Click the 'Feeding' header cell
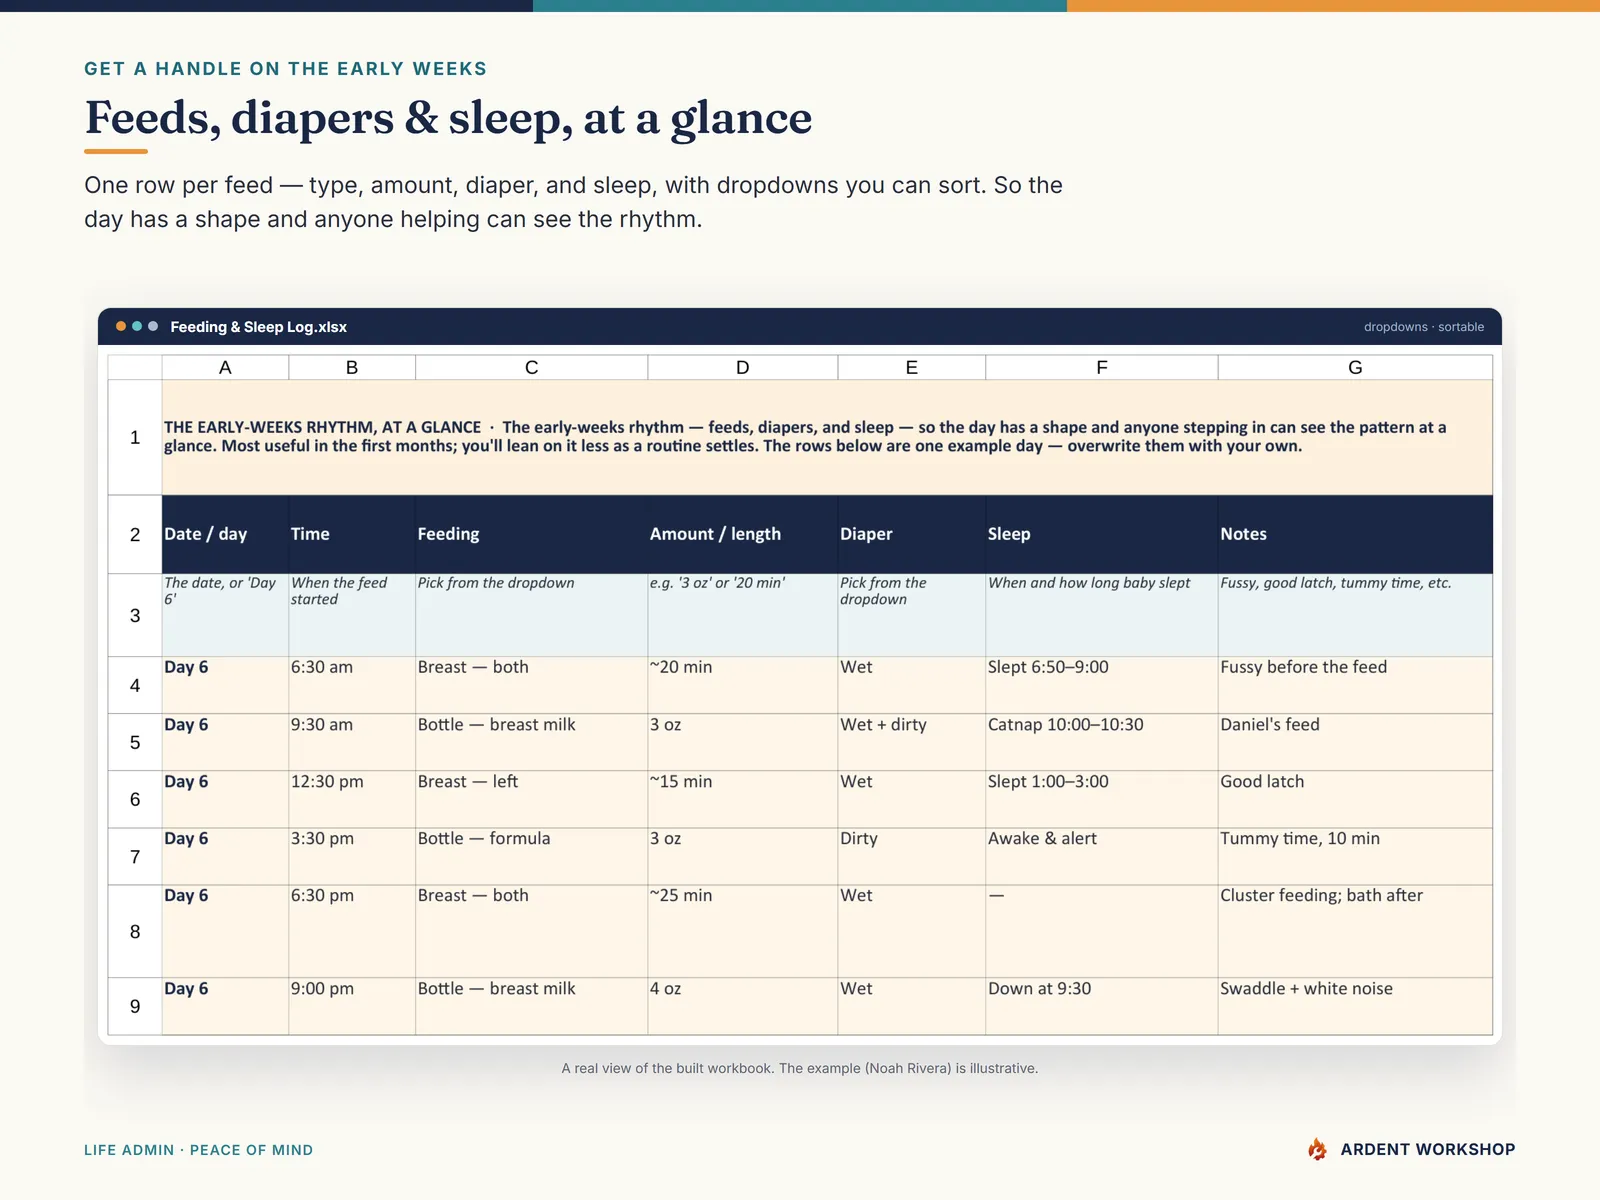This screenshot has width=1600, height=1200. click(532, 534)
